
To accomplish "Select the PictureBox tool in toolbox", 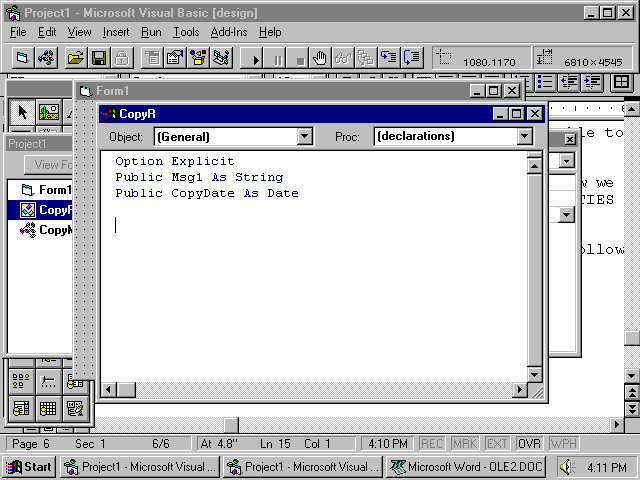I will [48, 112].
